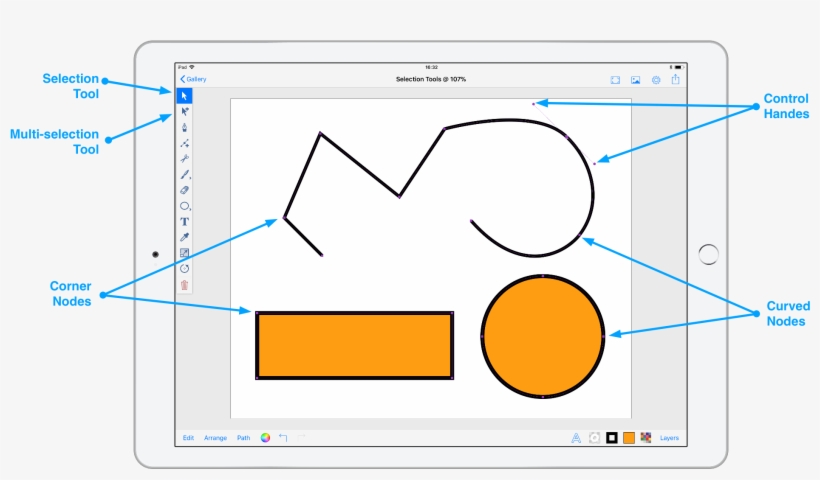Select the Eraser tool
This screenshot has width=820, height=480.
tap(185, 190)
